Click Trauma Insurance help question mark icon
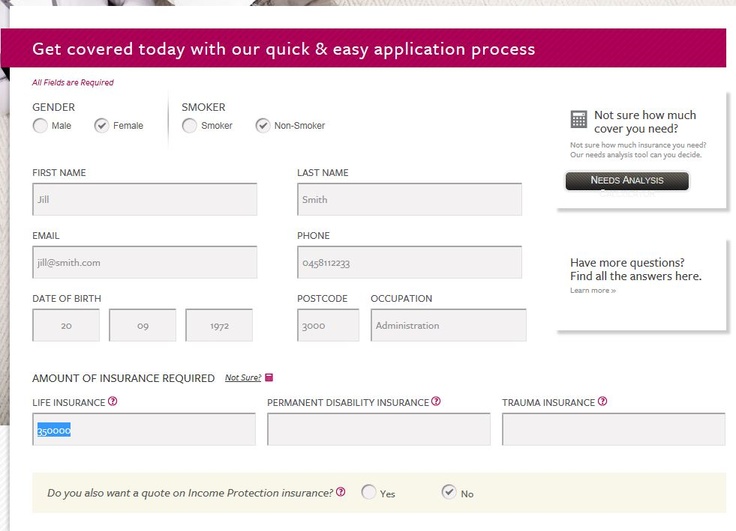 pyautogui.click(x=602, y=402)
